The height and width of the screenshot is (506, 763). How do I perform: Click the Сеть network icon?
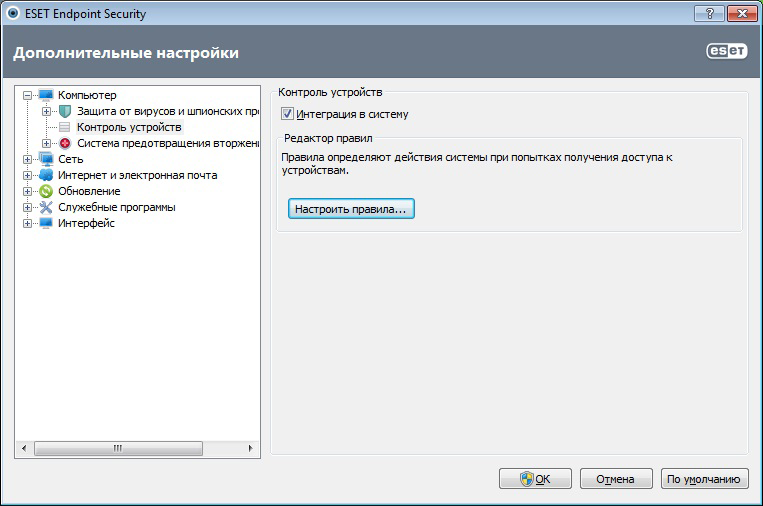click(46, 159)
